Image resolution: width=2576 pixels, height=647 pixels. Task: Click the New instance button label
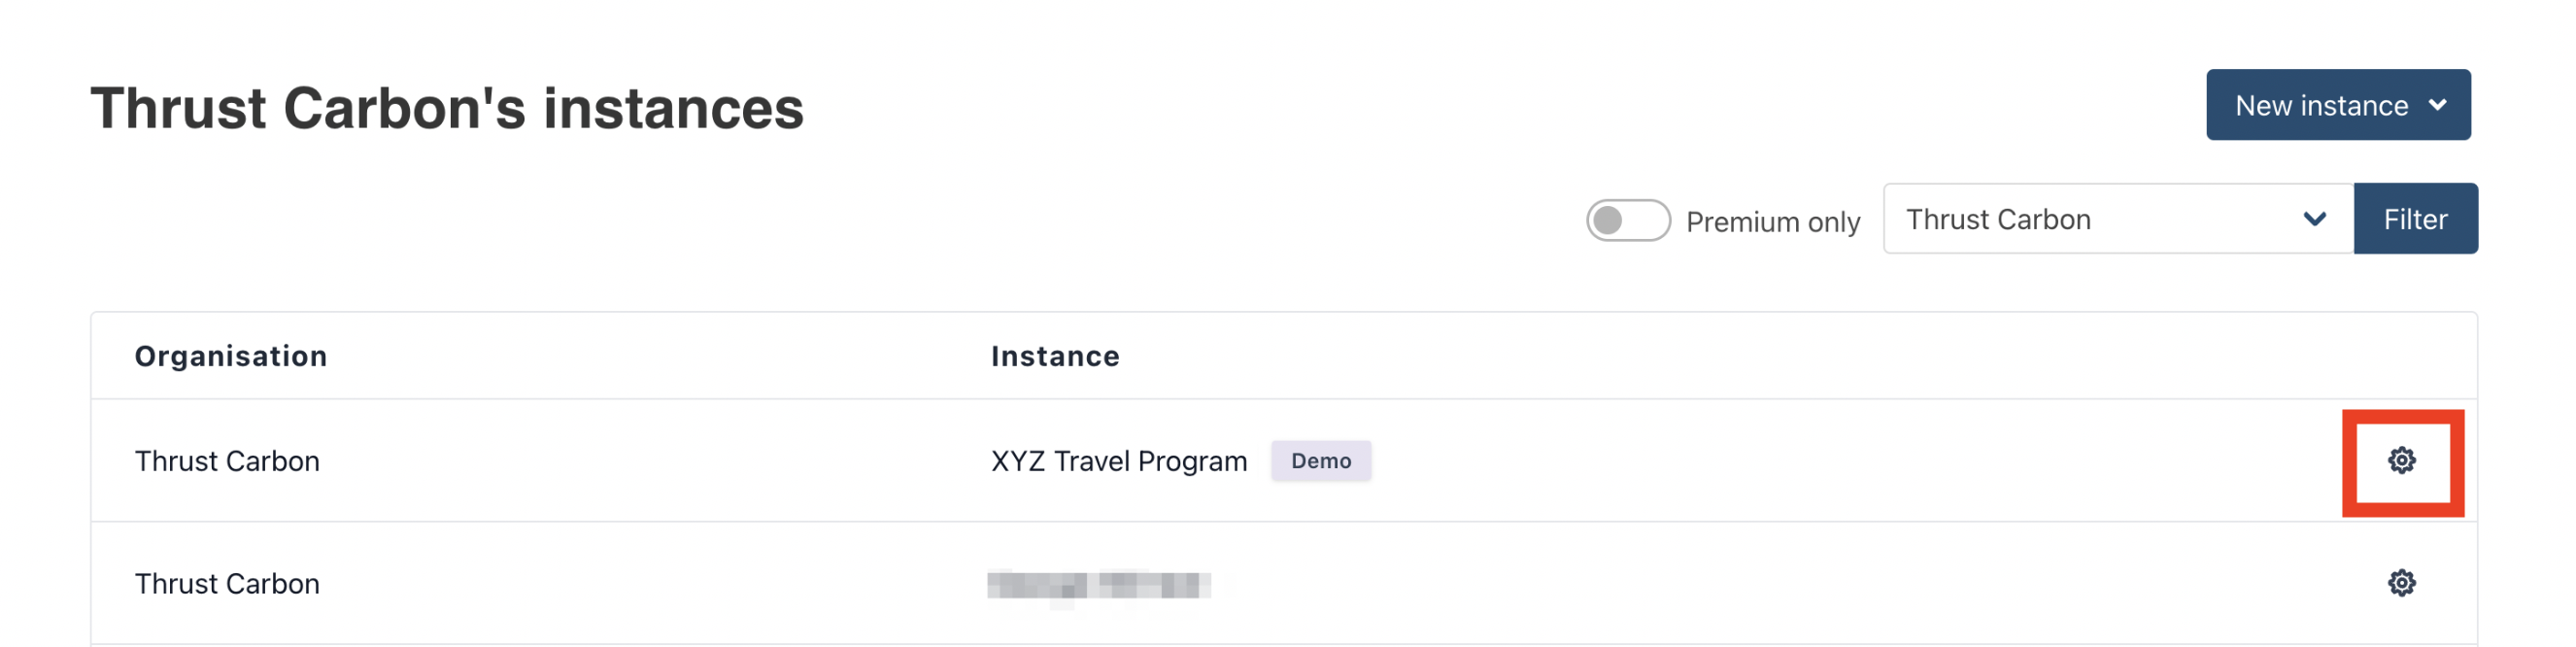(x=2320, y=105)
